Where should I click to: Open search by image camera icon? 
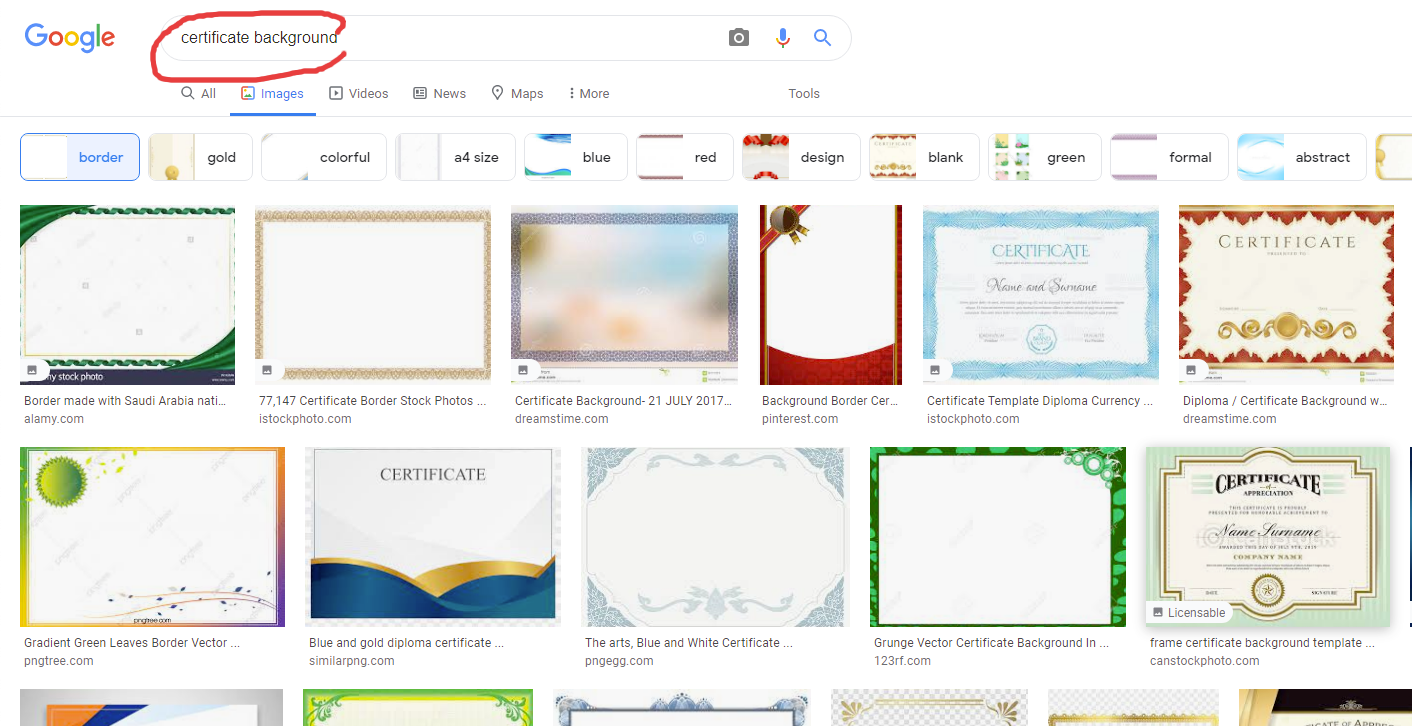(738, 38)
